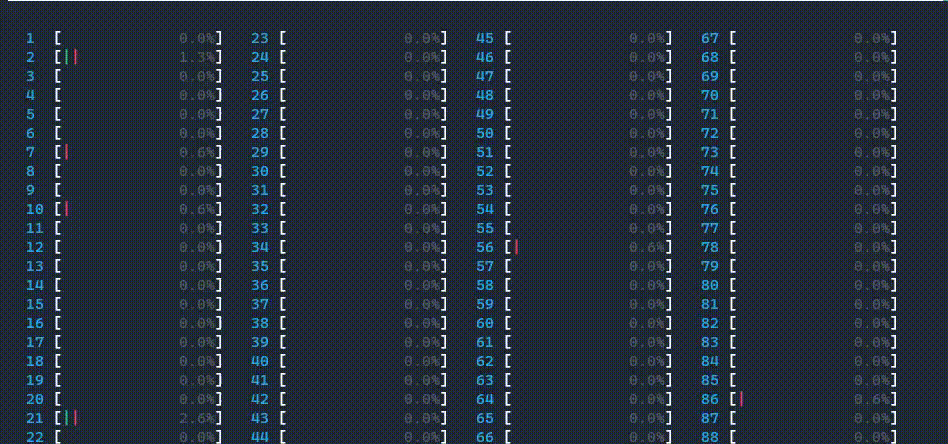Click the CPU number label 45
948x444 pixels.
[x=485, y=38]
